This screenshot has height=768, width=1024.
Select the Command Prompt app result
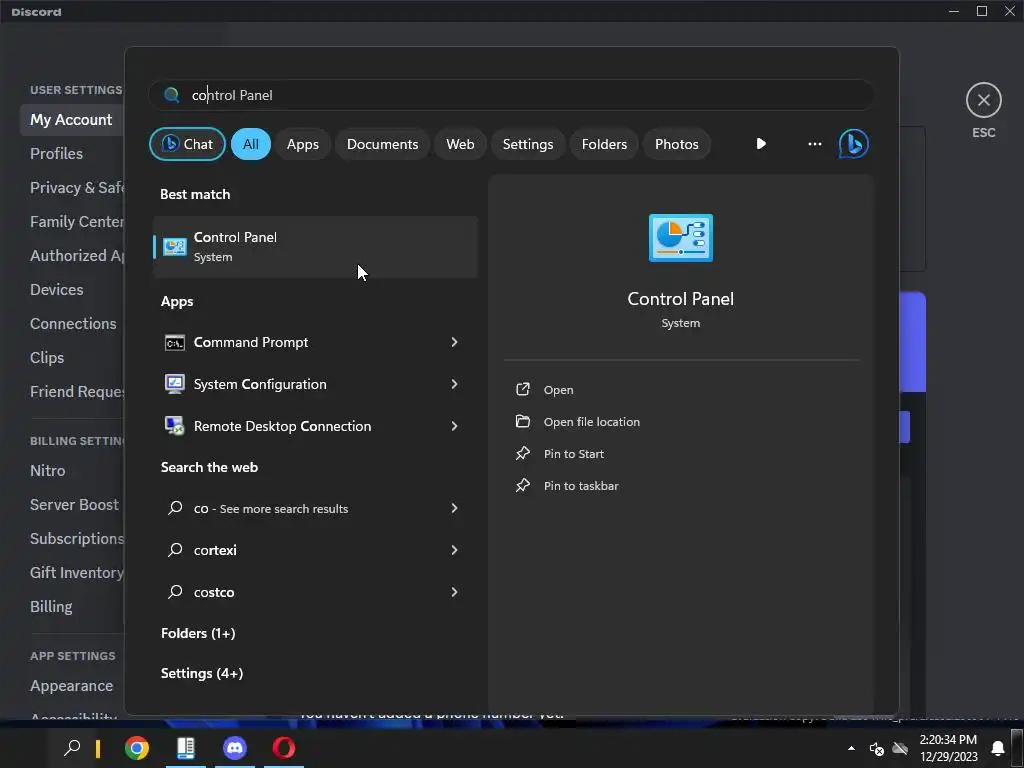[315, 342]
